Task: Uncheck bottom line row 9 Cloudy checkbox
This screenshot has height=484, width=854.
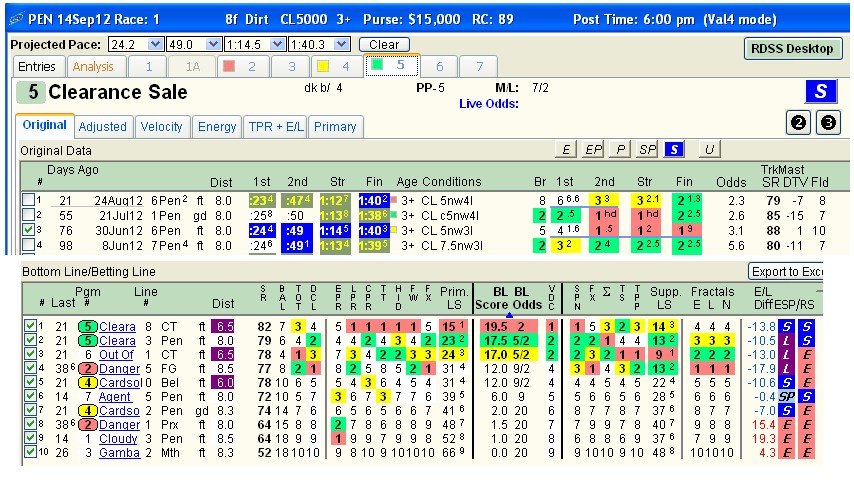Action: point(30,438)
